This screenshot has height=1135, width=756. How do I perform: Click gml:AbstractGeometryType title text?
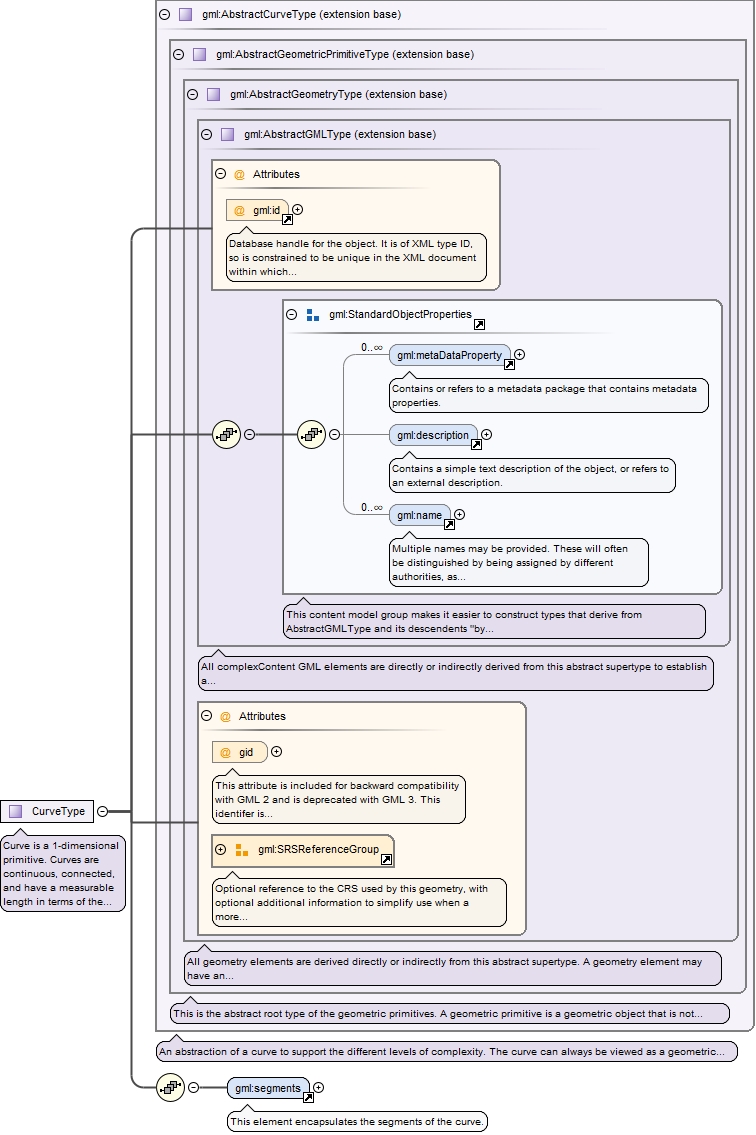pyautogui.click(x=338, y=94)
